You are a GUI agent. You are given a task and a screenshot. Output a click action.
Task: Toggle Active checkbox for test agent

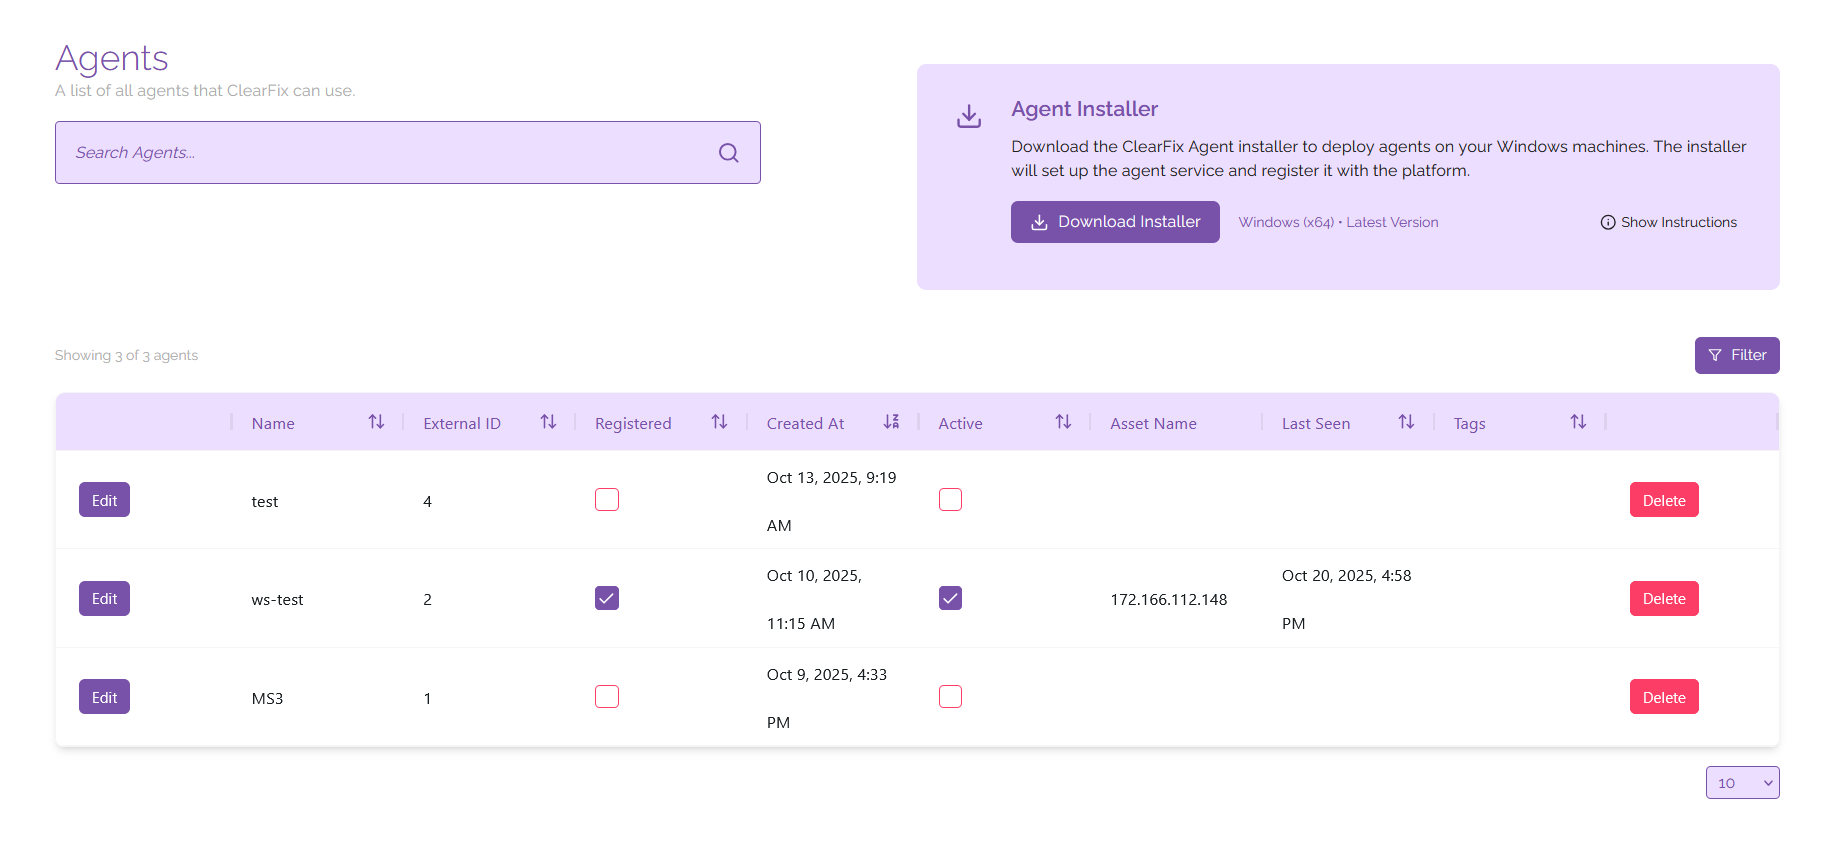click(x=950, y=499)
